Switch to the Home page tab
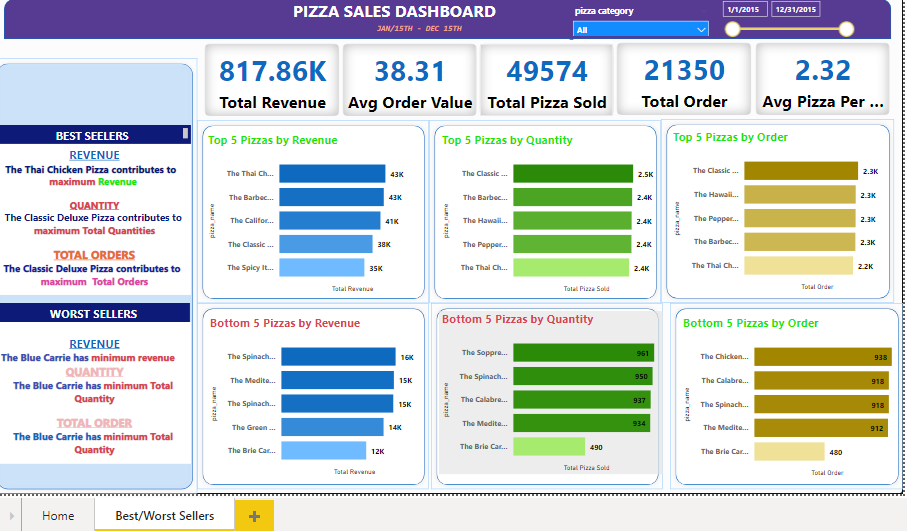 58,516
